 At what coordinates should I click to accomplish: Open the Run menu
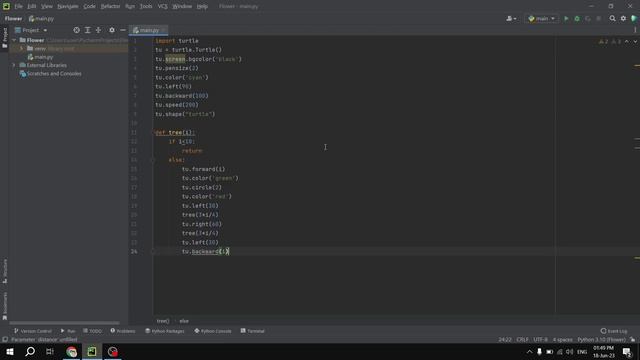(130, 7)
